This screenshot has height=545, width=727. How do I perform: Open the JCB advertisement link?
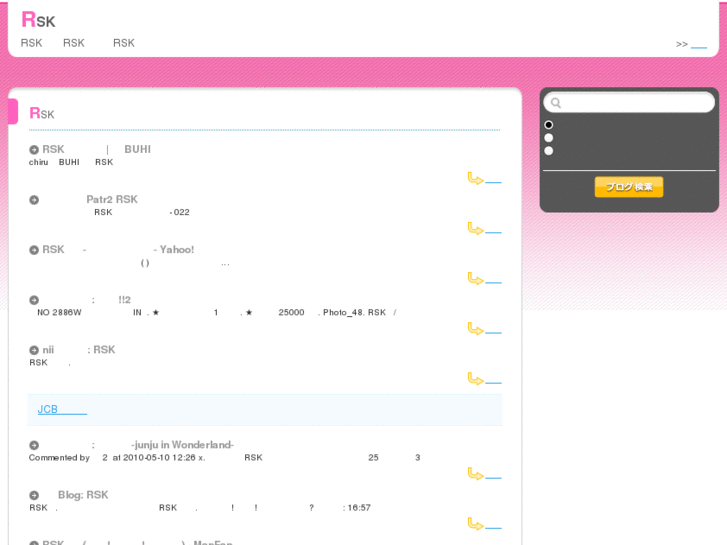62,410
